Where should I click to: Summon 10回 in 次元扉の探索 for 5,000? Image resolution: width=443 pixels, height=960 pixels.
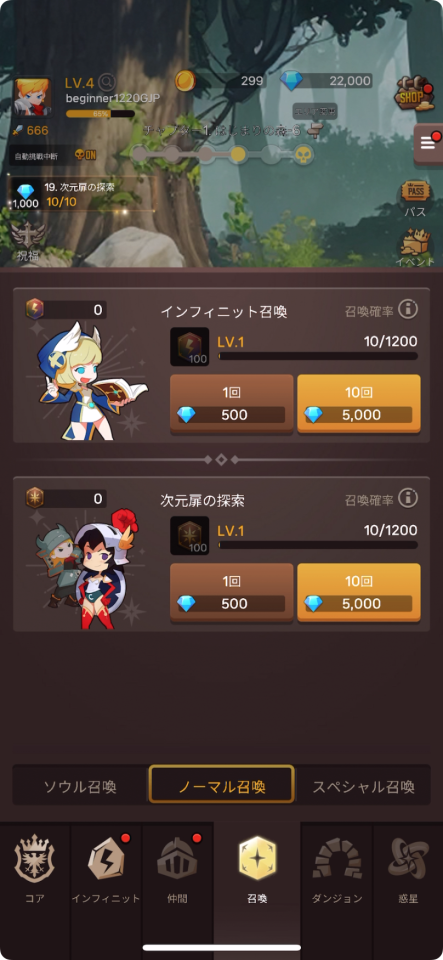click(359, 593)
